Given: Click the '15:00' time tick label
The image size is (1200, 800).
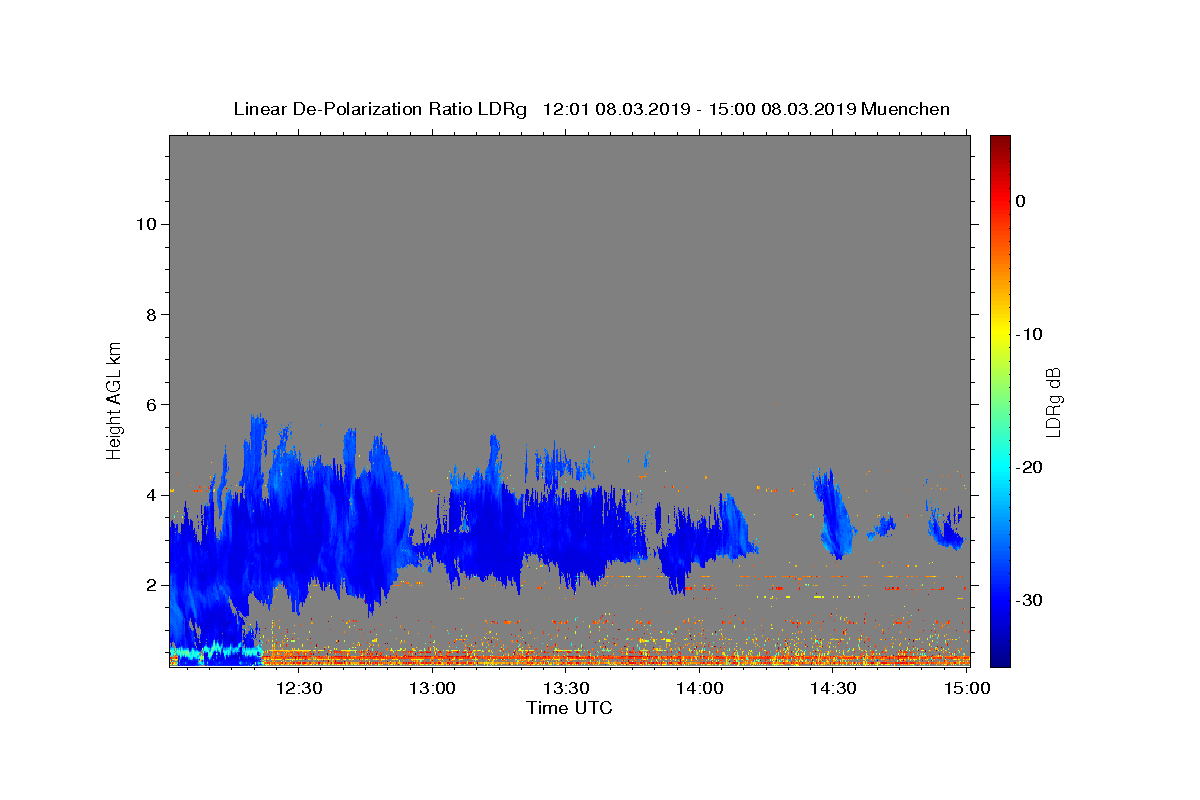Looking at the screenshot, I should point(967,689).
